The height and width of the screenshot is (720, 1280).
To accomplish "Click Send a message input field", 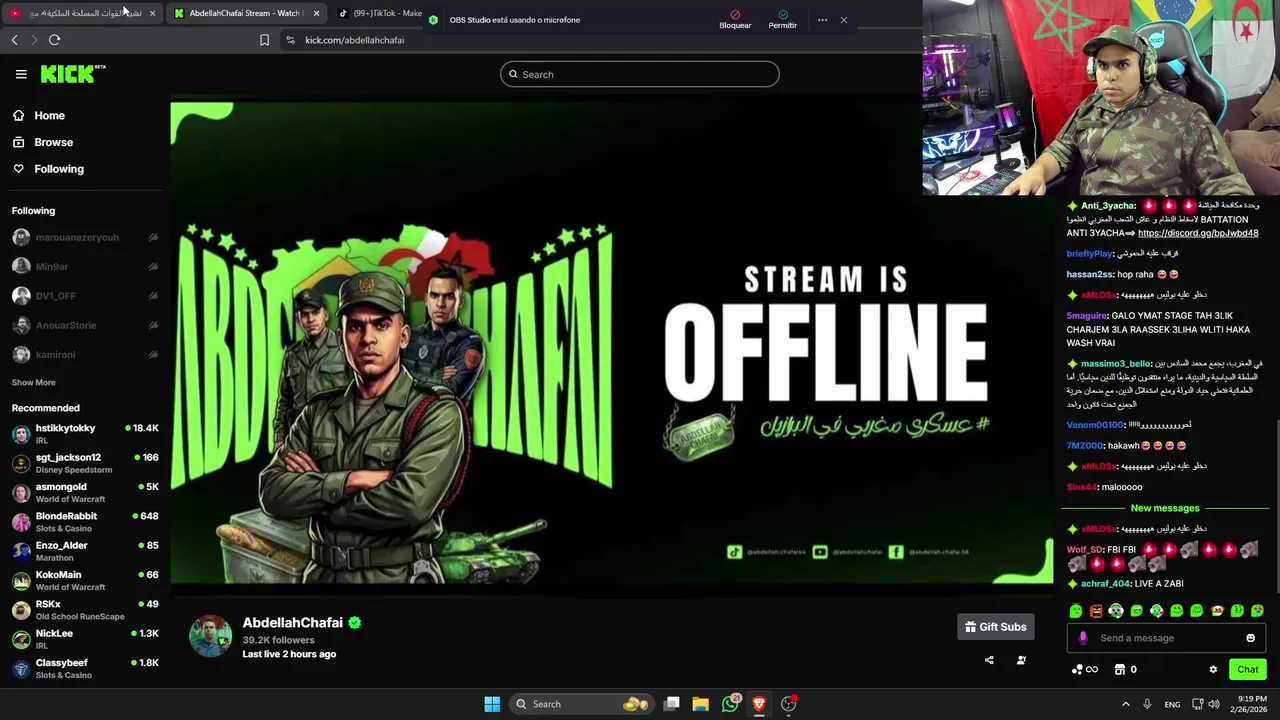I will click(x=1166, y=638).
